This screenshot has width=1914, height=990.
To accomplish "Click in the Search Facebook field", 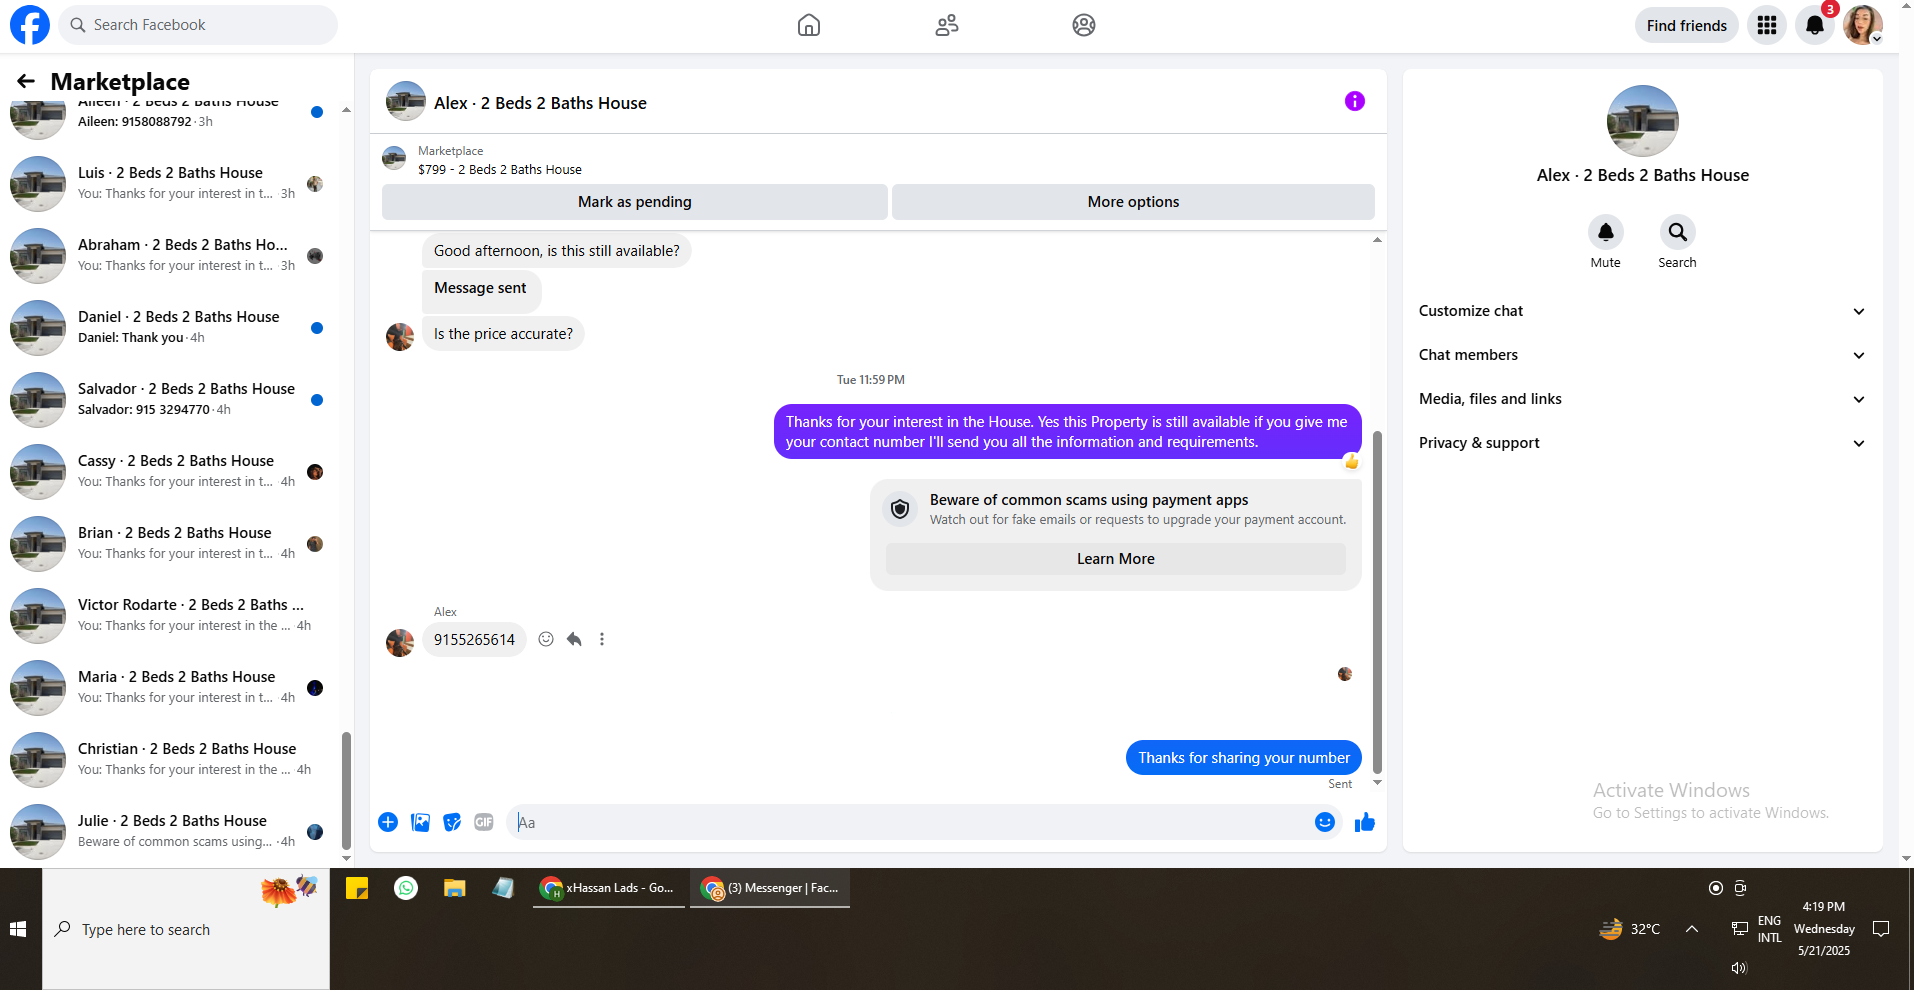I will click(x=198, y=25).
